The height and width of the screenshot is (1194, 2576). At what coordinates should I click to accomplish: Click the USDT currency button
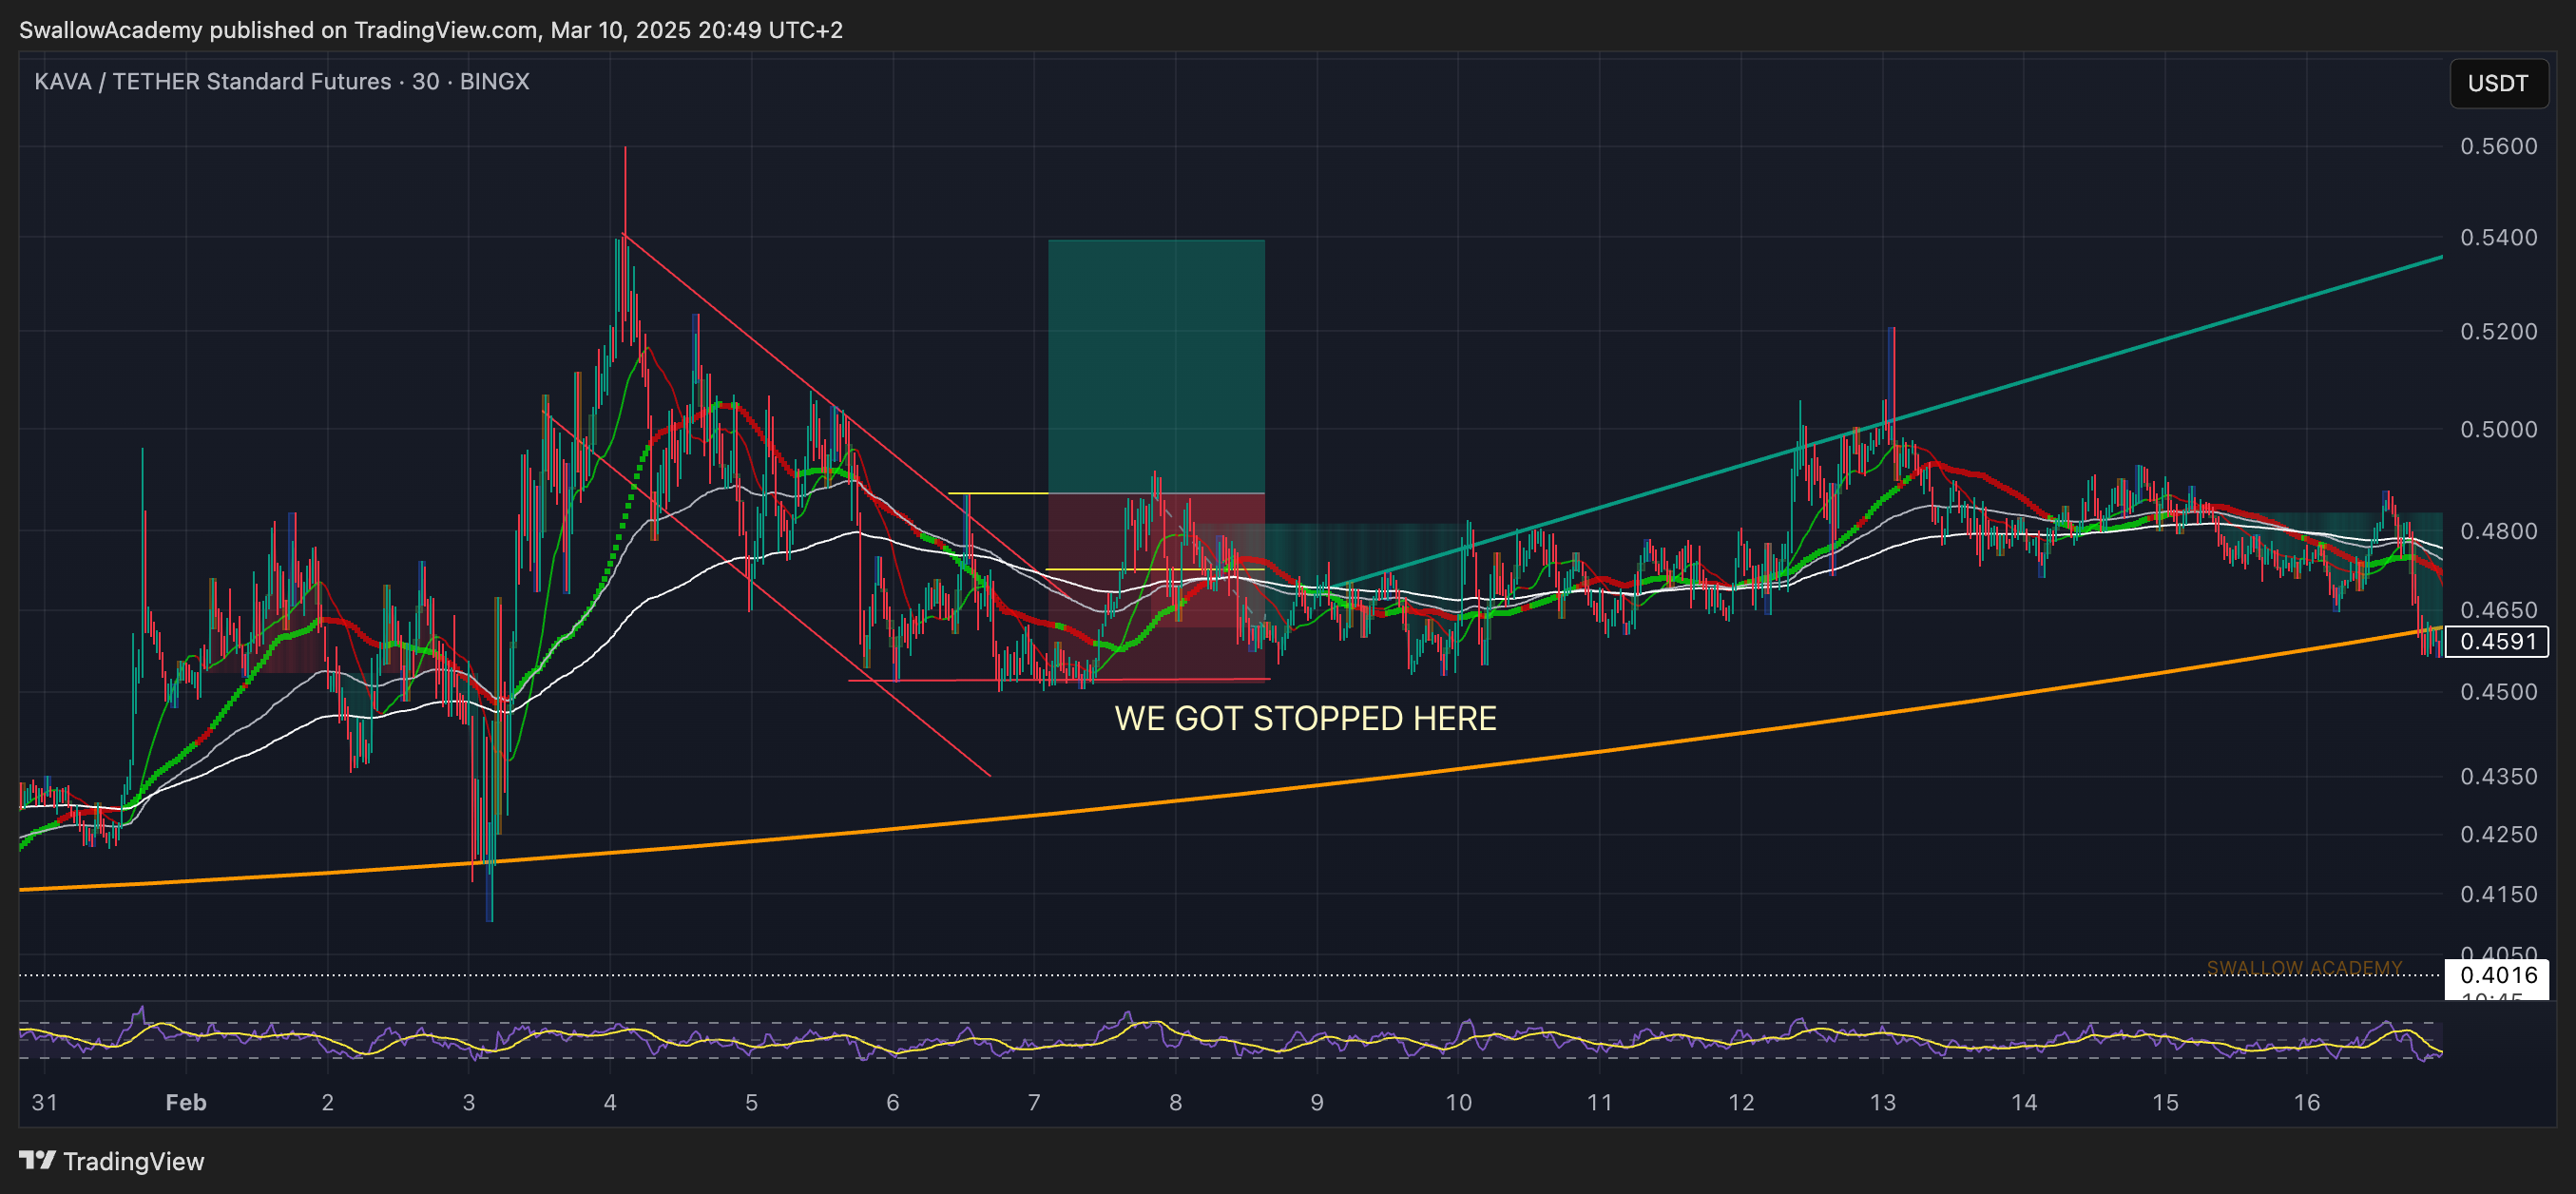(x=2498, y=83)
